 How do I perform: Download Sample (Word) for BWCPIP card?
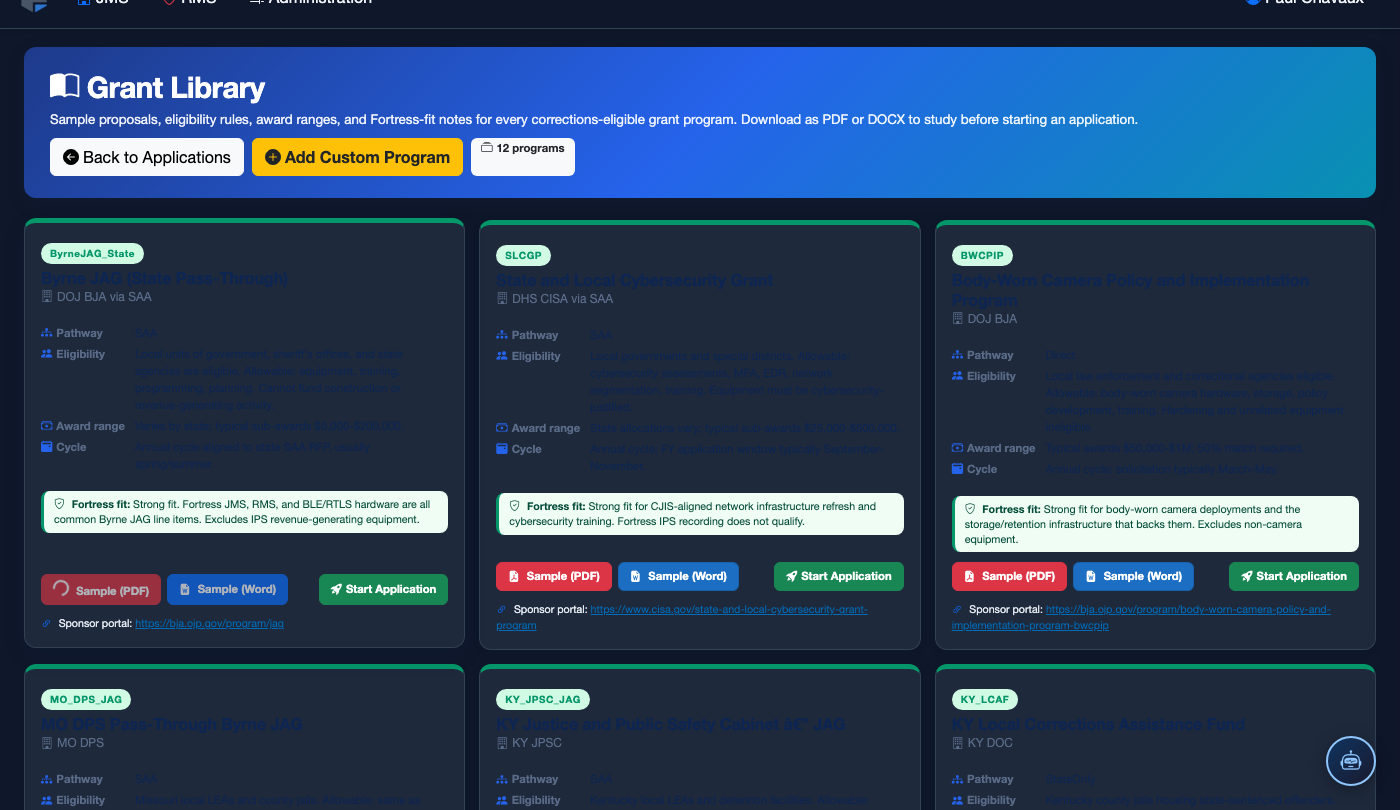tap(1133, 576)
